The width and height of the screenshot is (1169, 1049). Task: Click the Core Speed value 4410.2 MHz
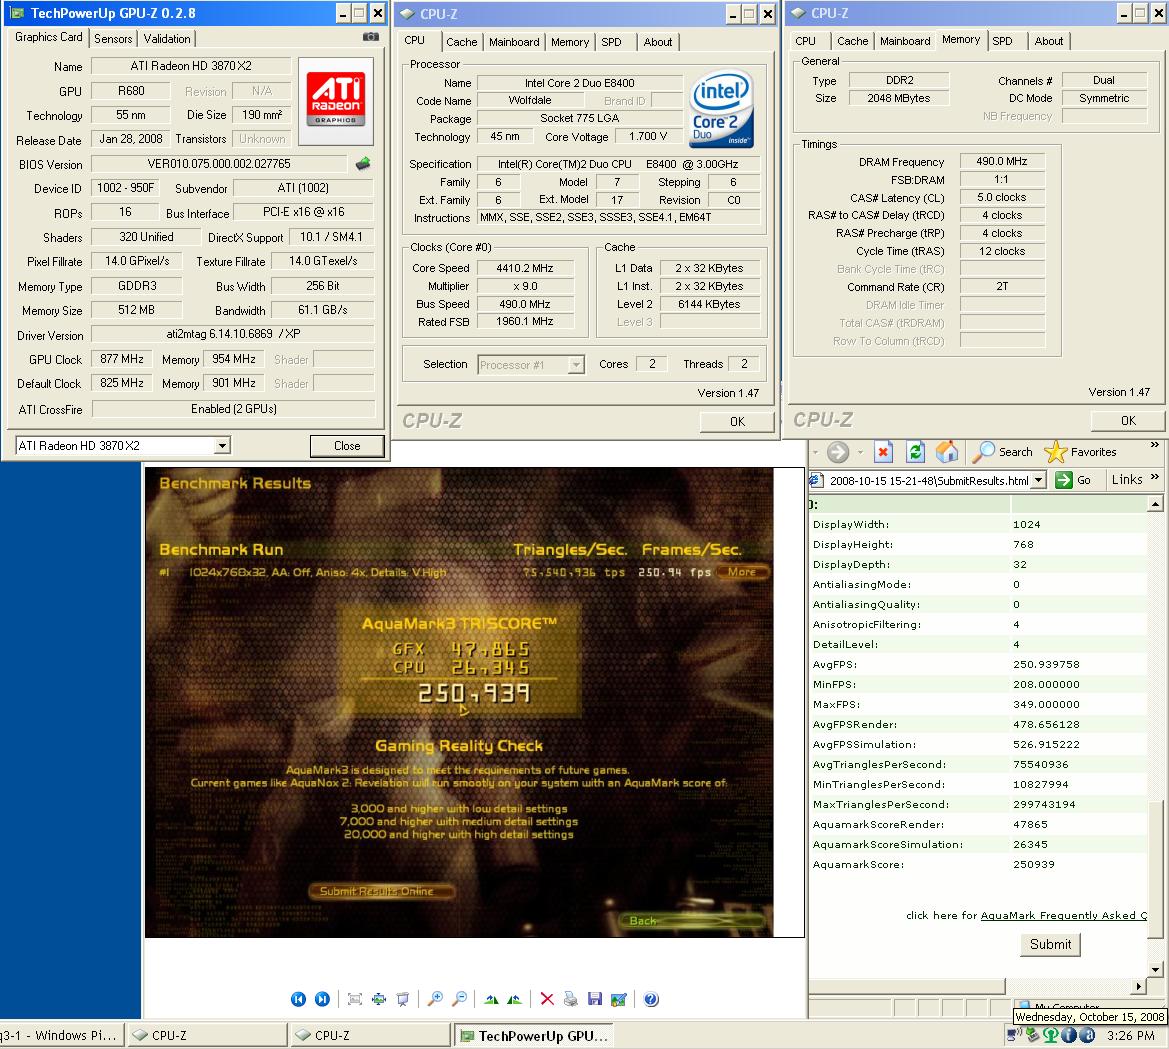point(525,268)
